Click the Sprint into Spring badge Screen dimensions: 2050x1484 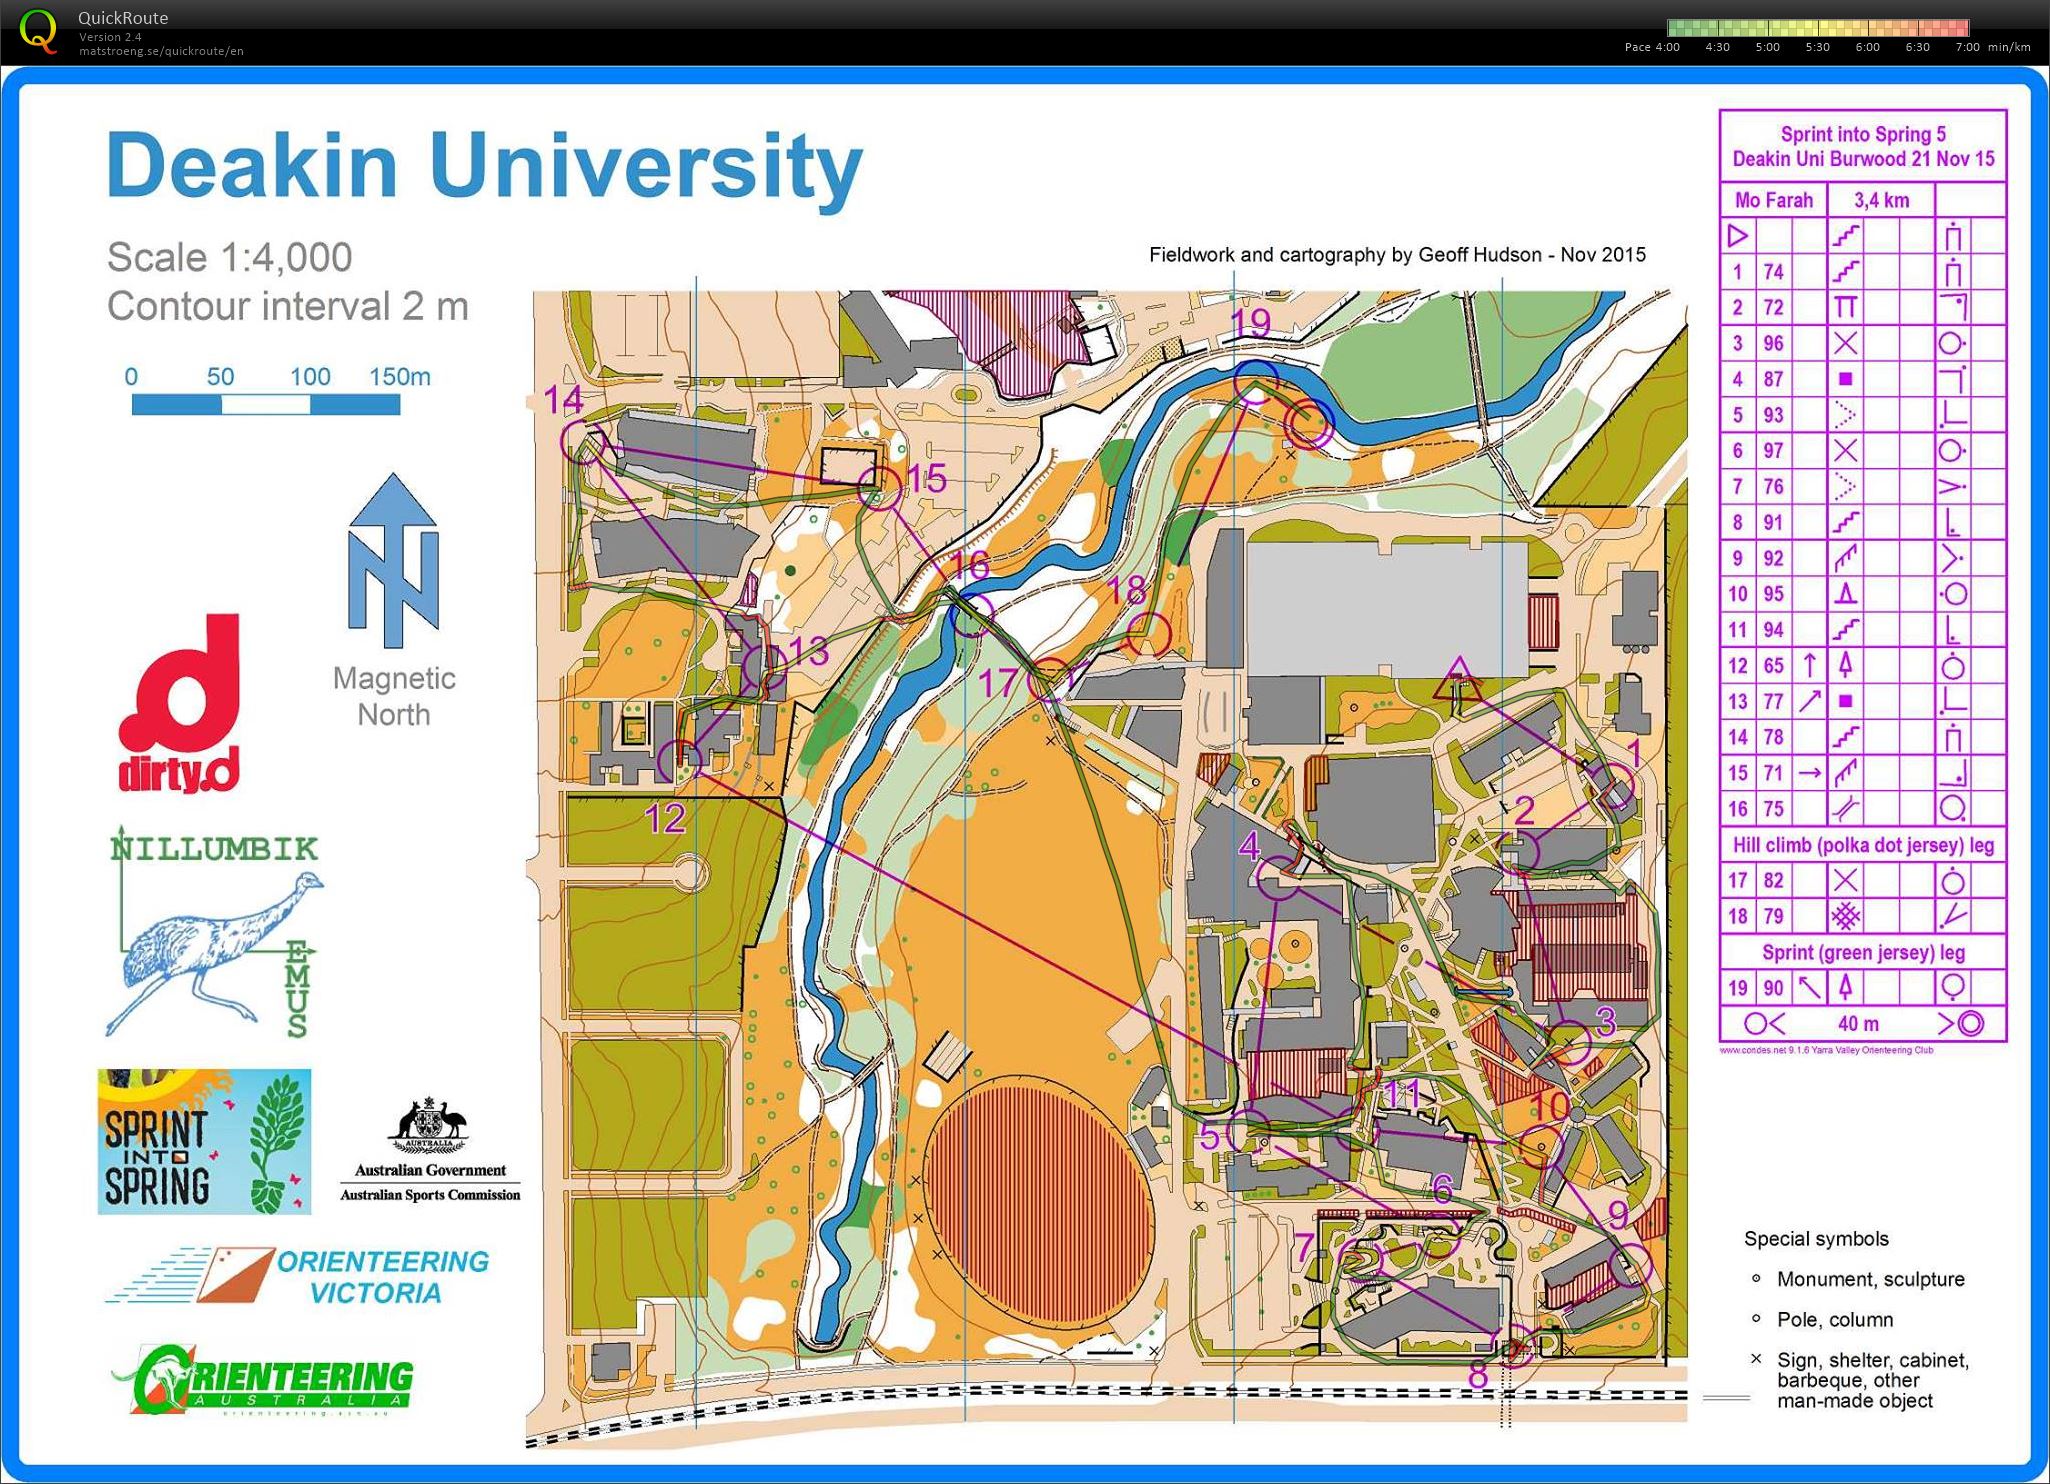click(204, 1141)
